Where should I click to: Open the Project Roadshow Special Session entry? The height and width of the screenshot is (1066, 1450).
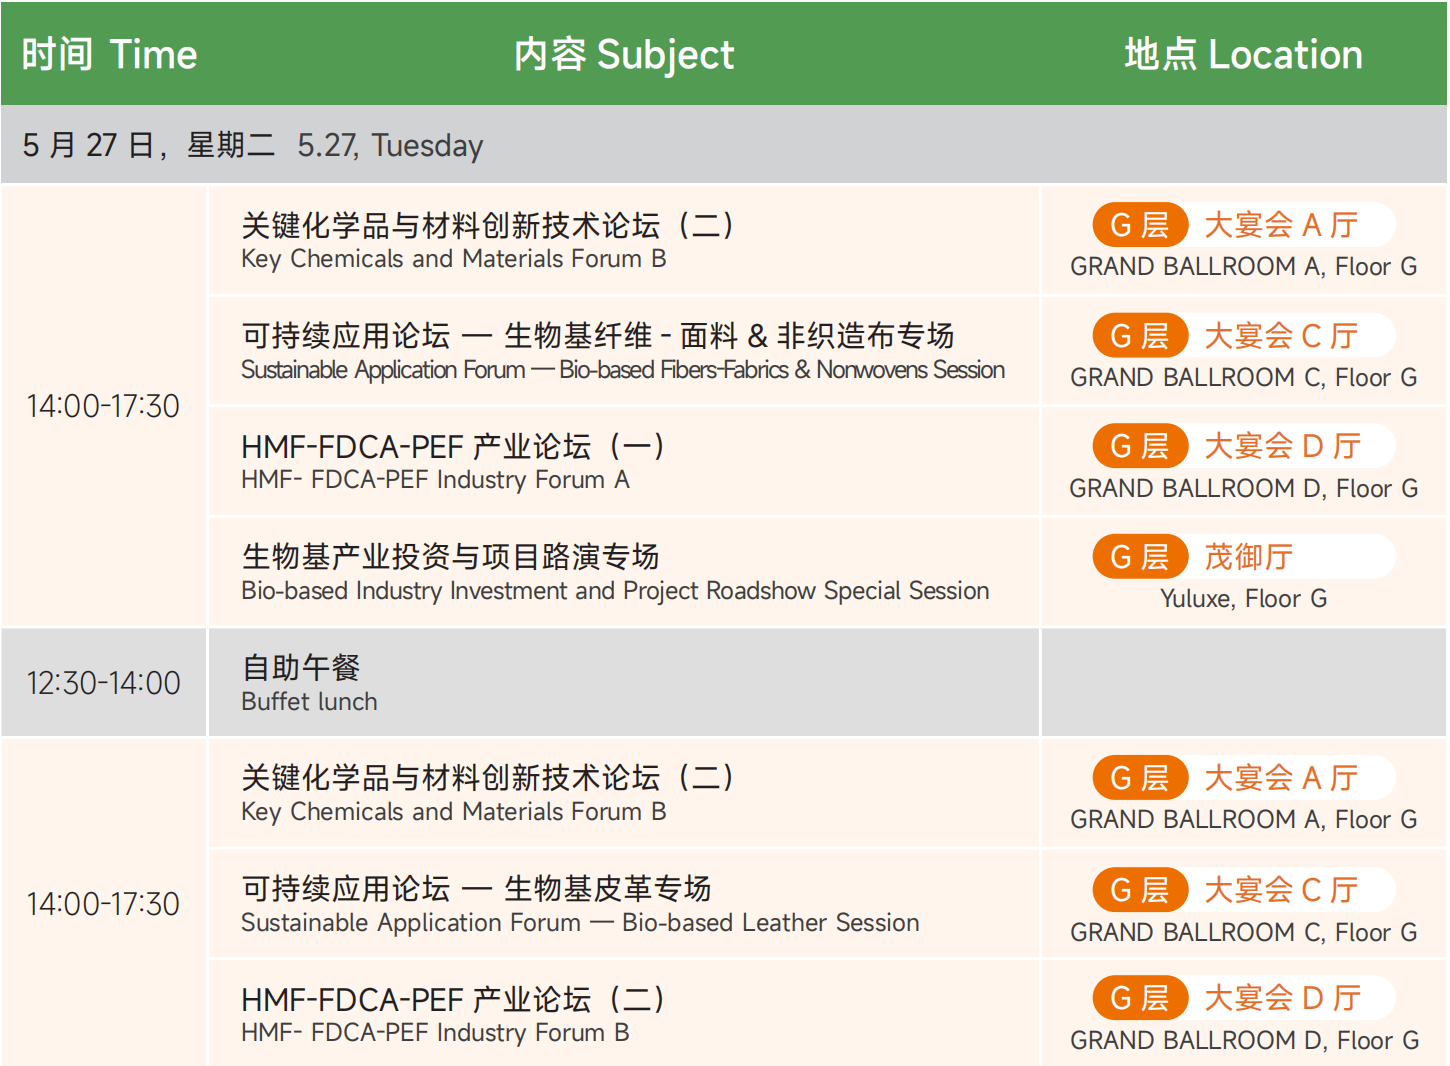[615, 591]
